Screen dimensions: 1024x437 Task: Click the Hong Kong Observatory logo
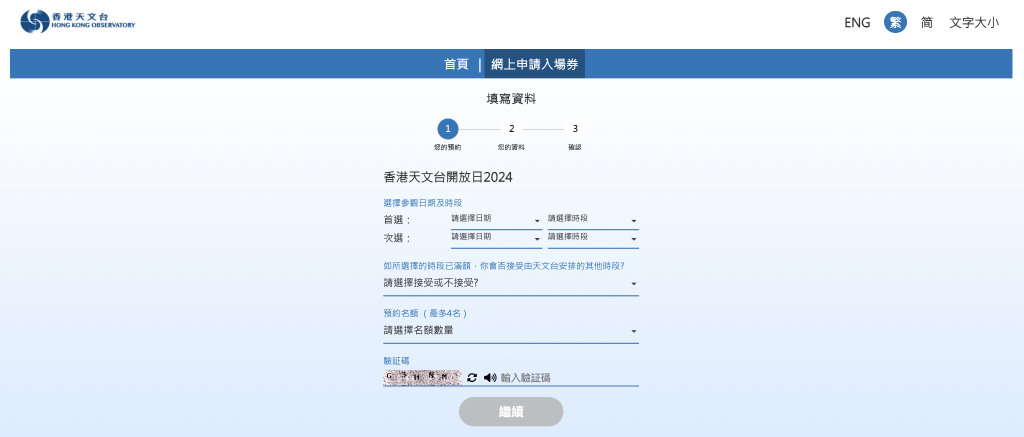tap(77, 21)
